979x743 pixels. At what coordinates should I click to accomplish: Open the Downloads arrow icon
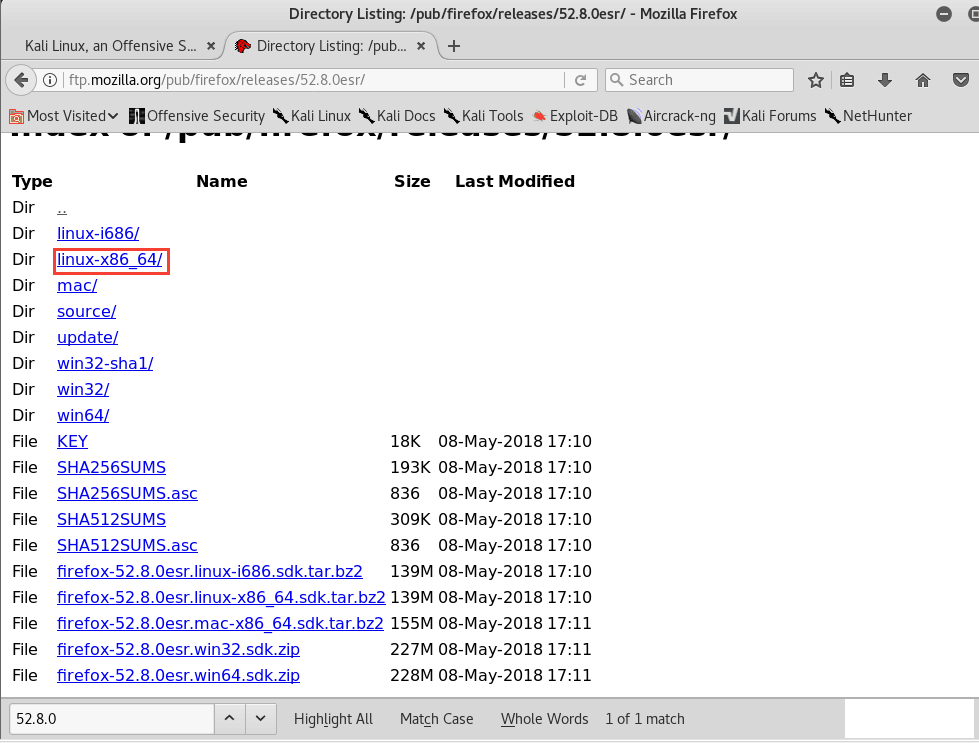pyautogui.click(x=885, y=80)
